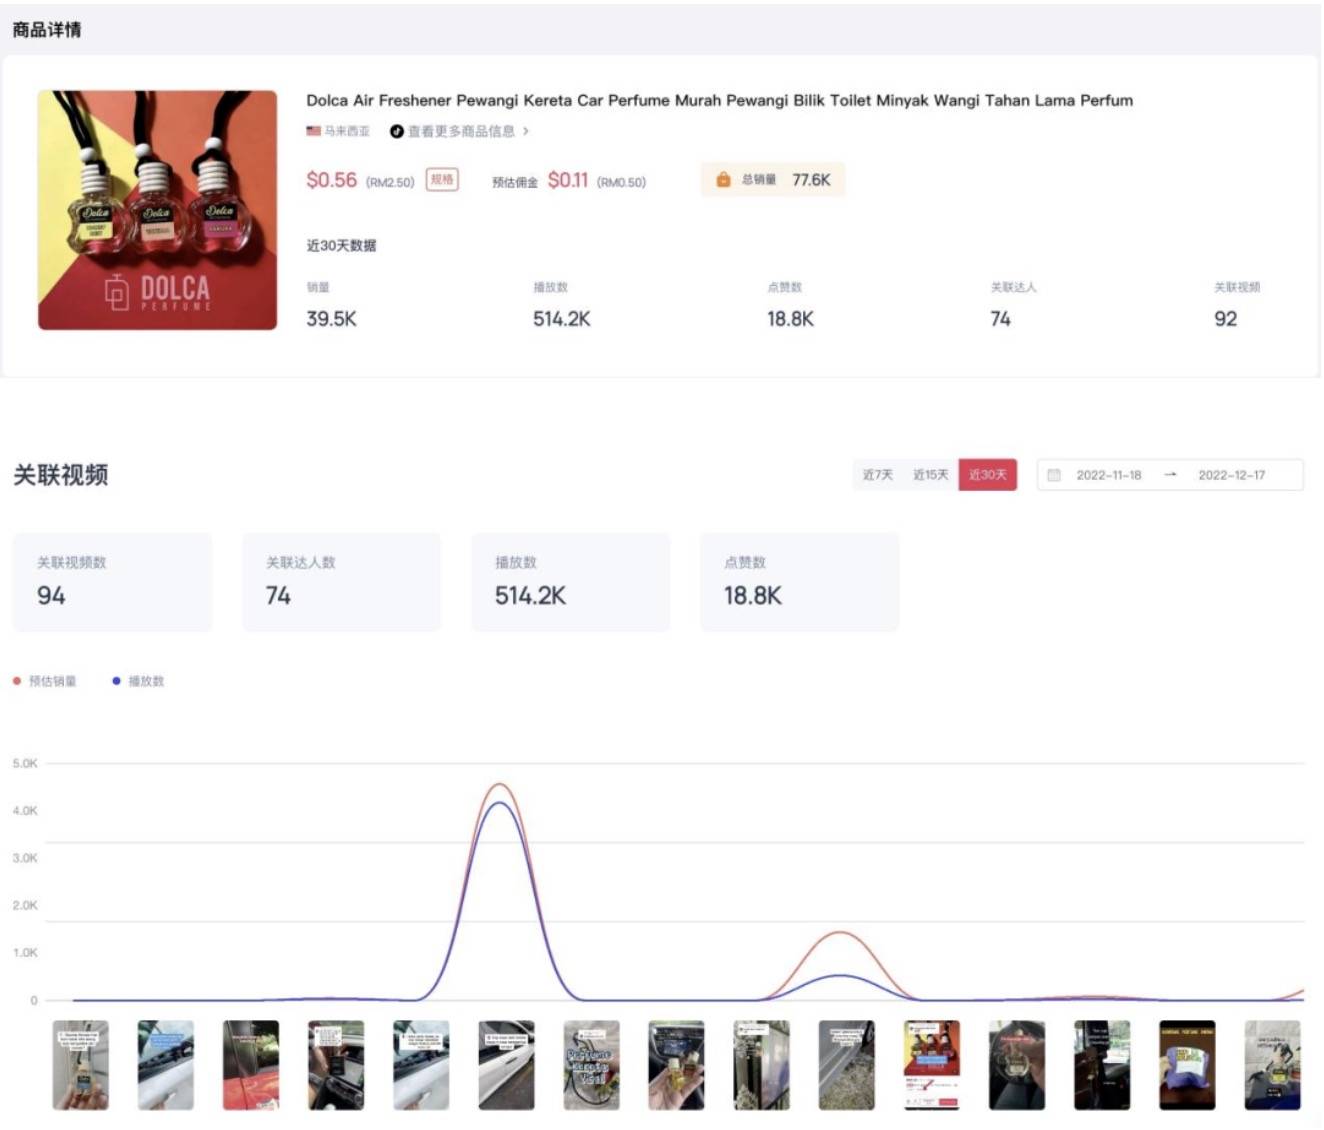This screenshot has height=1130, width=1324.
Task: Click the 商品详情 header
Action: 47,30
